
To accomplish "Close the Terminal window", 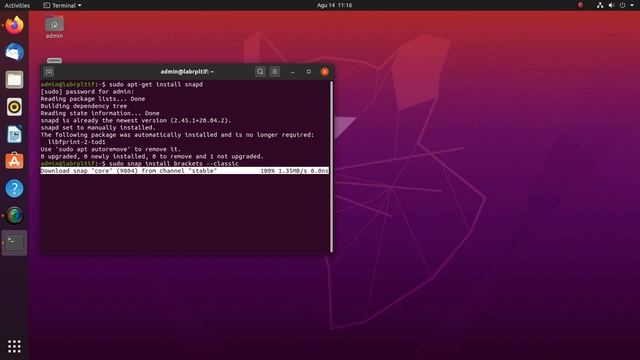I will 325,72.
